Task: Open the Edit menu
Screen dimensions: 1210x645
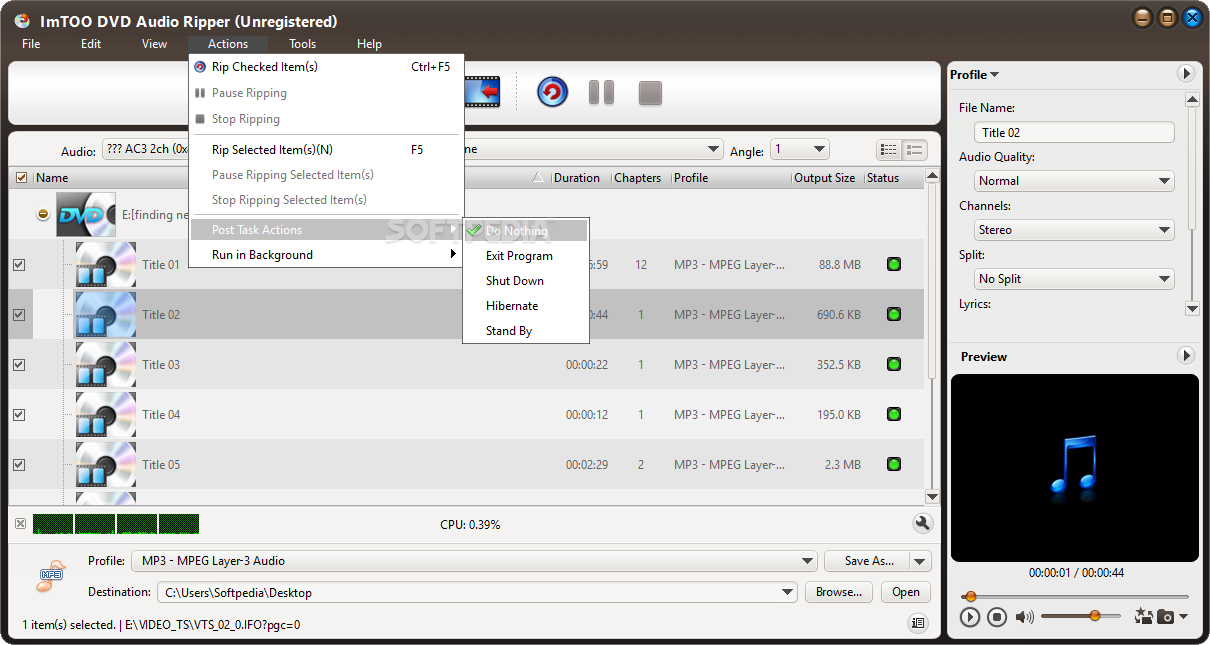Action: [x=91, y=44]
